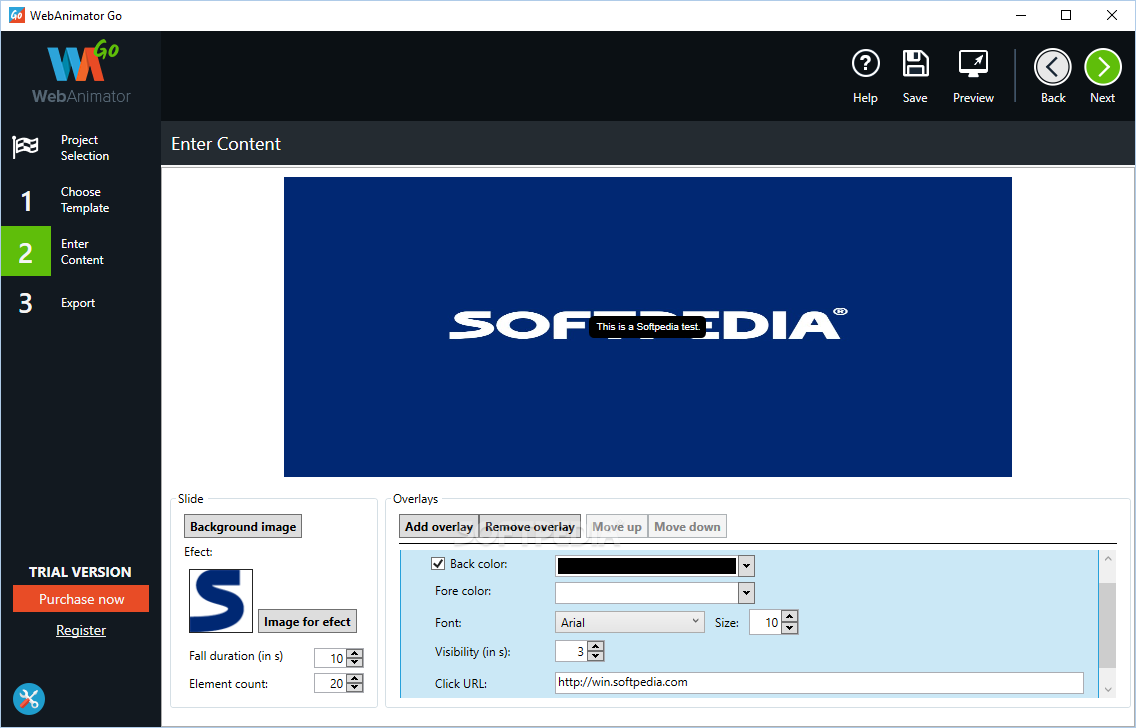Go Back with the arrow icon
The height and width of the screenshot is (728, 1136).
(x=1053, y=67)
